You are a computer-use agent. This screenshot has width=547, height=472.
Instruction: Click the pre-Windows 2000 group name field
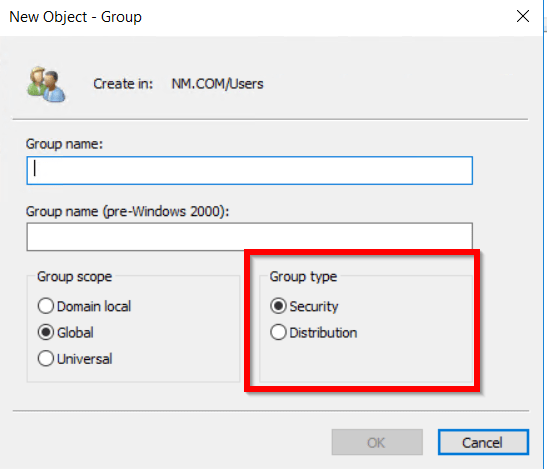(249, 237)
